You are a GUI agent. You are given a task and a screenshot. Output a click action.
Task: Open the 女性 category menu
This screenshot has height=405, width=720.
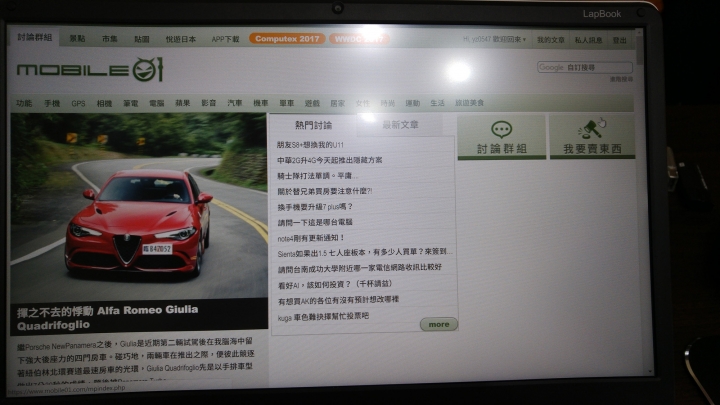tap(363, 103)
